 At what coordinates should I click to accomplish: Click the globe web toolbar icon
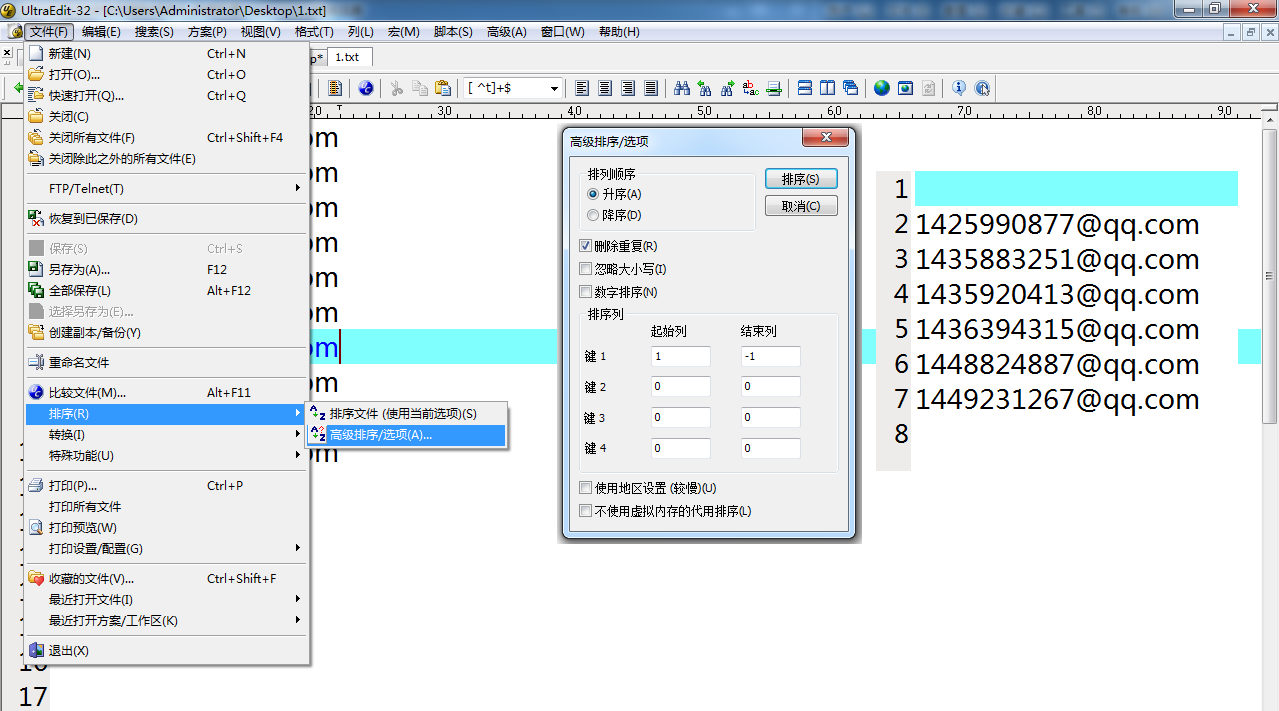(x=881, y=88)
